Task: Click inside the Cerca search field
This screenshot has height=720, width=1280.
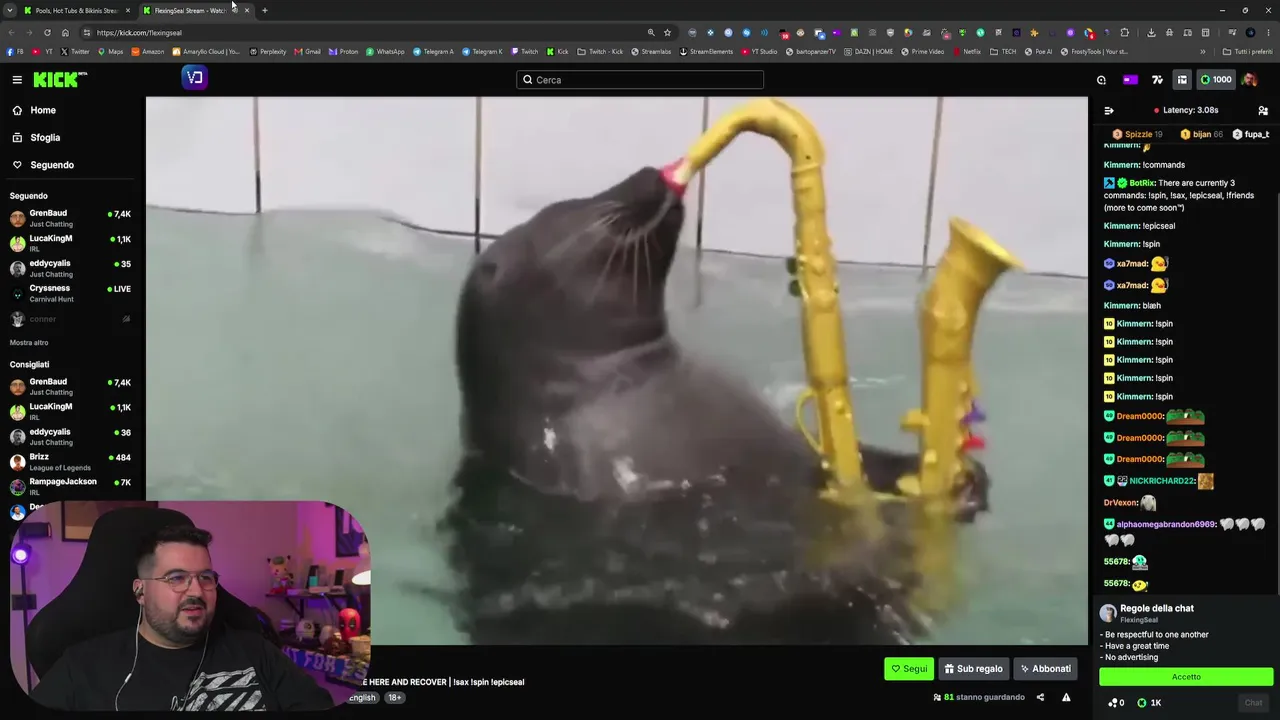Action: point(640,80)
